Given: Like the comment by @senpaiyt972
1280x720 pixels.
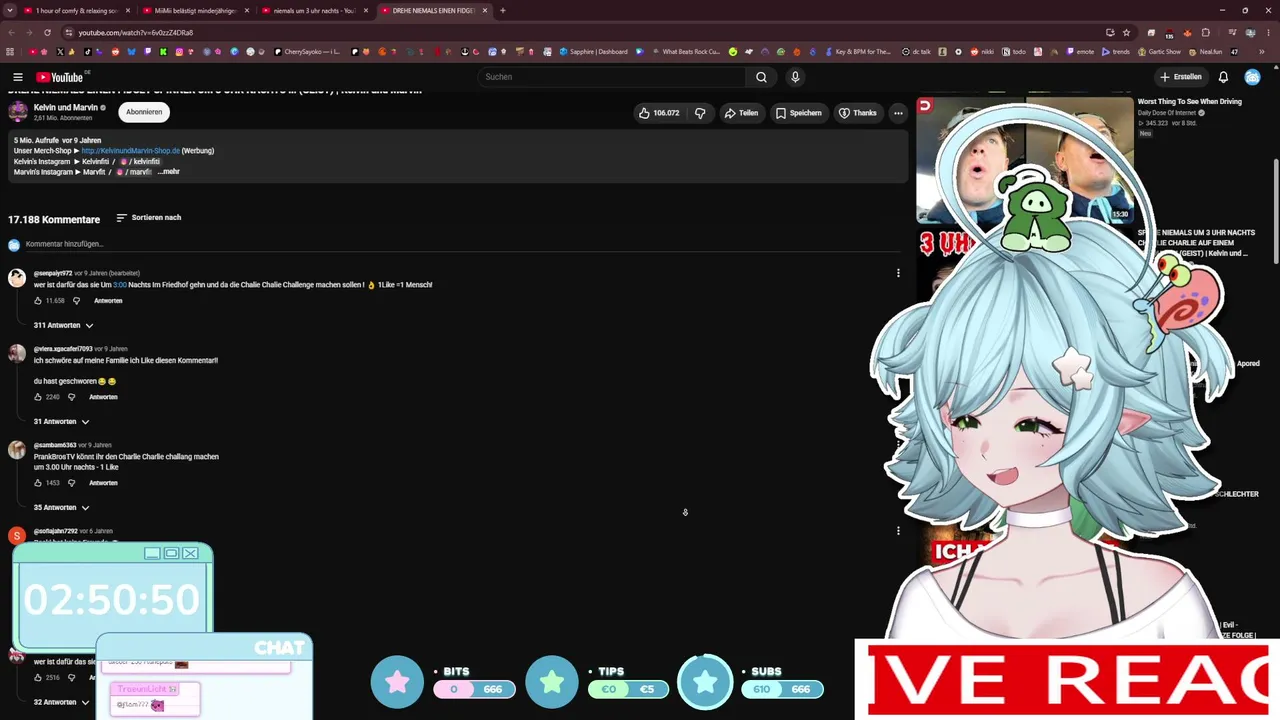Looking at the screenshot, I should tap(38, 301).
